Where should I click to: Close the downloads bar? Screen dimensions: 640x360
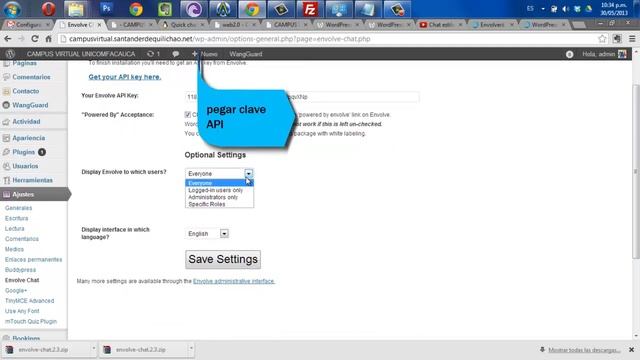point(631,350)
